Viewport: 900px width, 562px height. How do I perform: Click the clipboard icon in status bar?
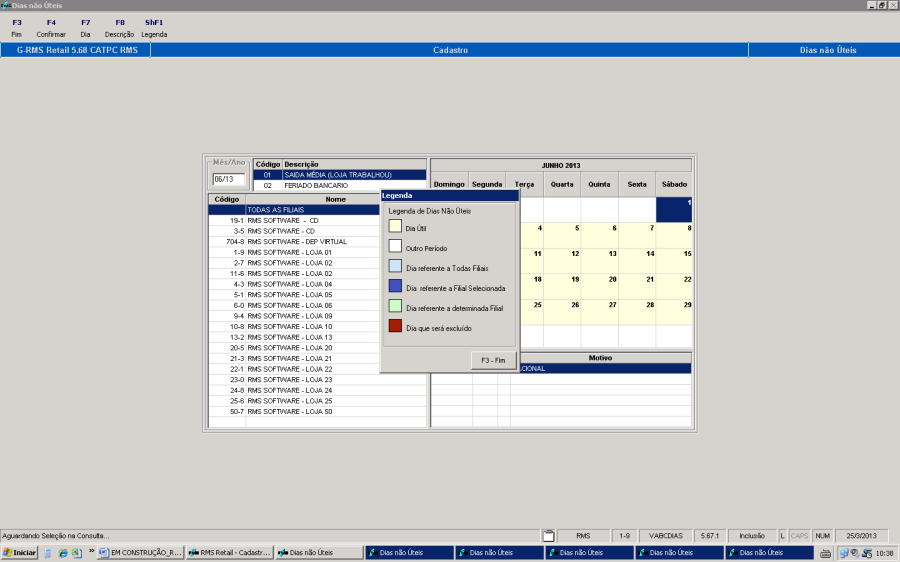click(x=549, y=536)
